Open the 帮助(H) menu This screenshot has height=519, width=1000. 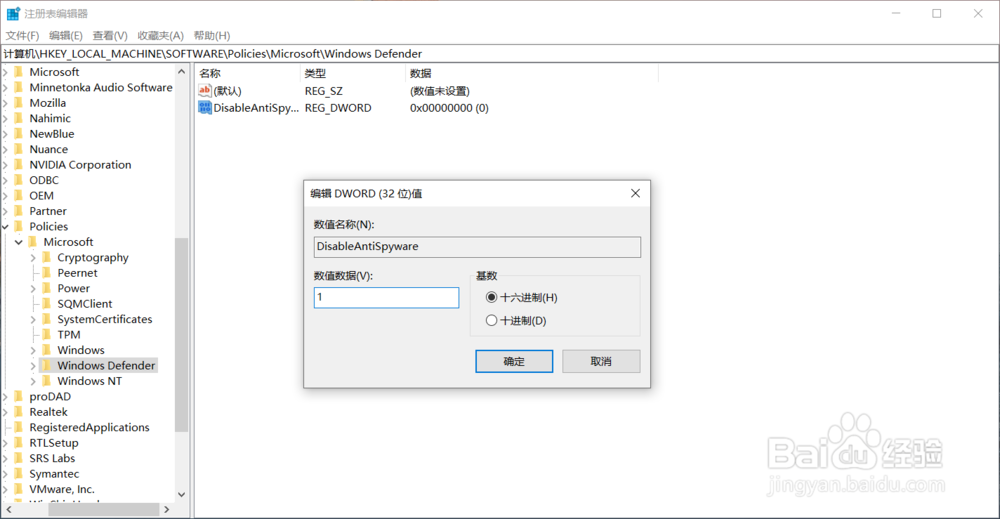click(x=212, y=36)
